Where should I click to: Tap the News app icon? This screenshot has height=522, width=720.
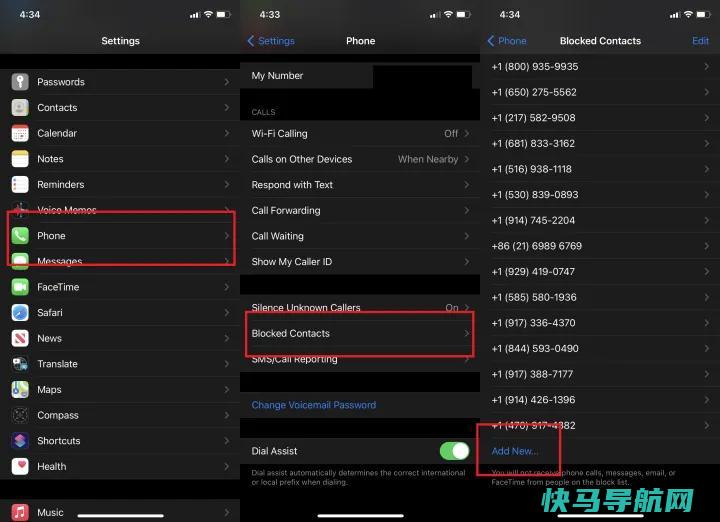(x=20, y=338)
